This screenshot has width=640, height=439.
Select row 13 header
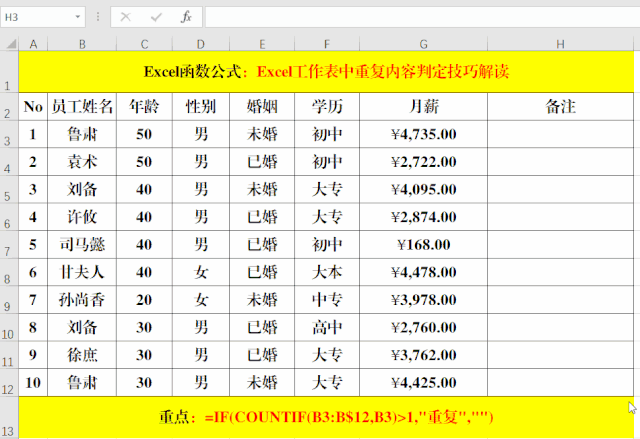(x=9, y=417)
